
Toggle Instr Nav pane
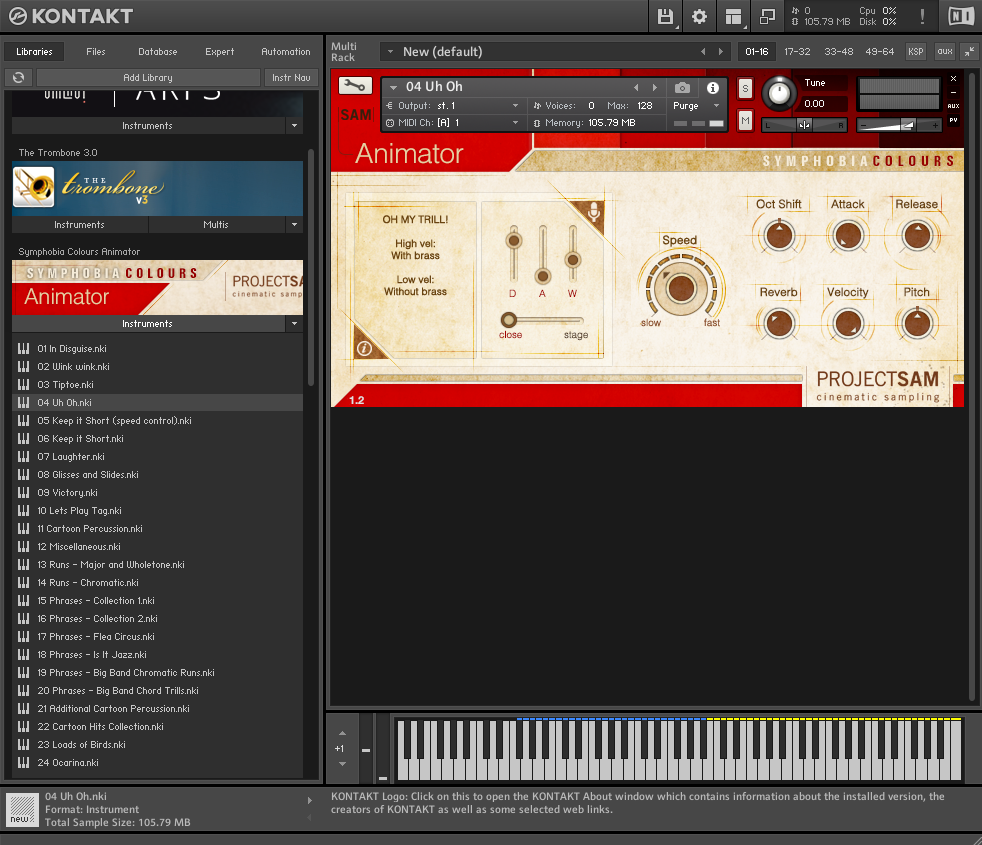point(291,77)
